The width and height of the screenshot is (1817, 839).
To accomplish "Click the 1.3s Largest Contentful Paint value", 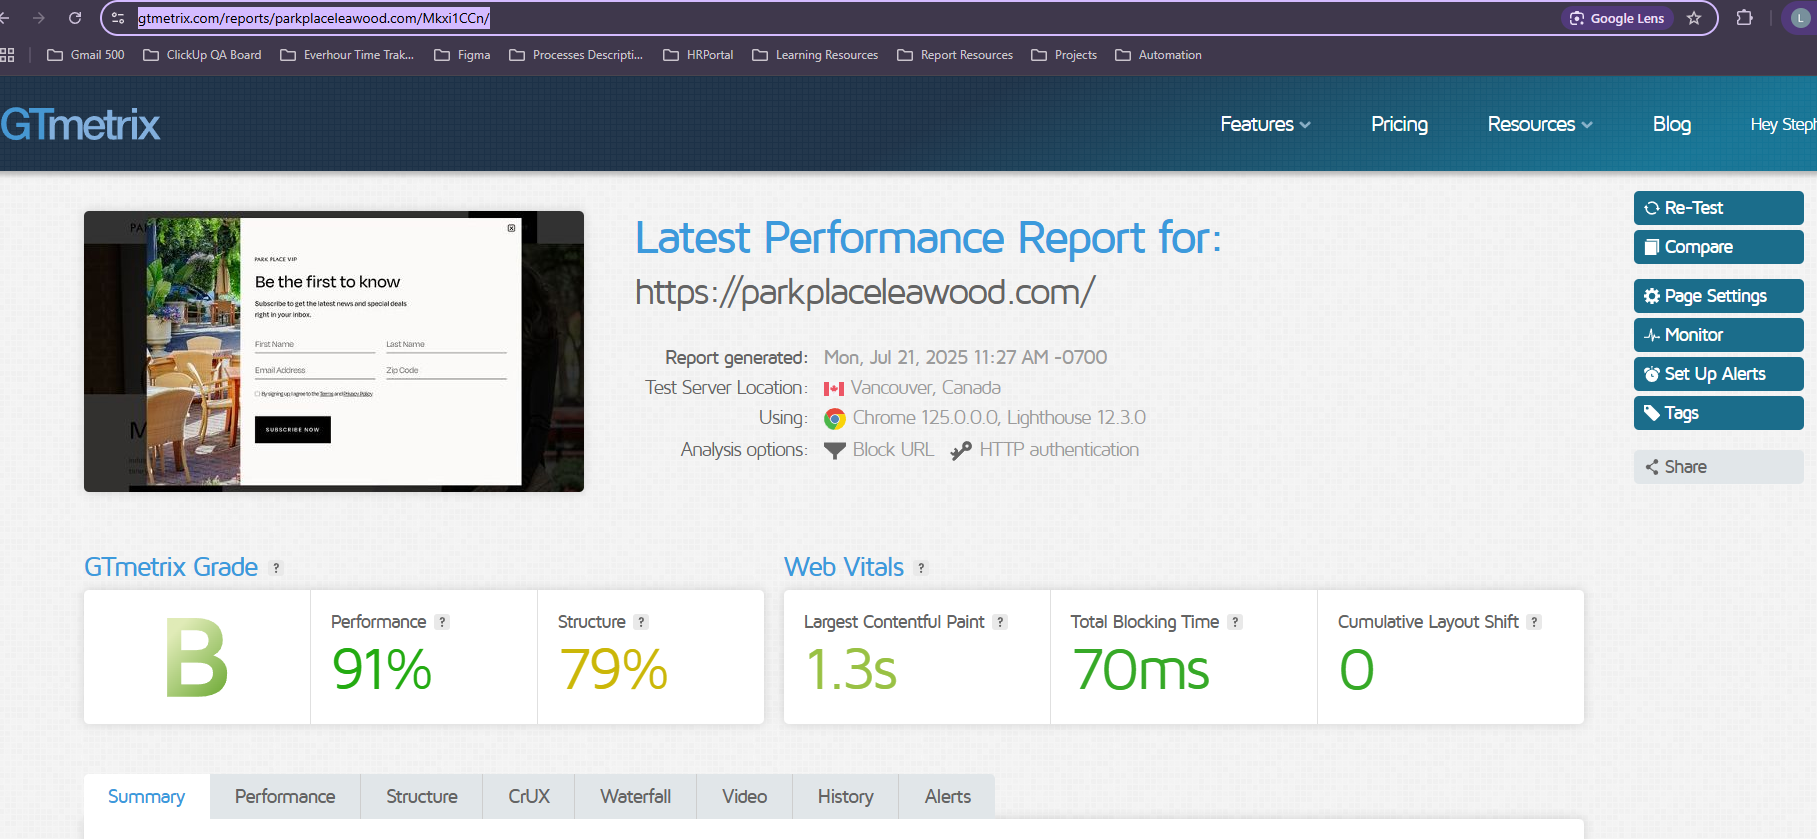I will 851,670.
